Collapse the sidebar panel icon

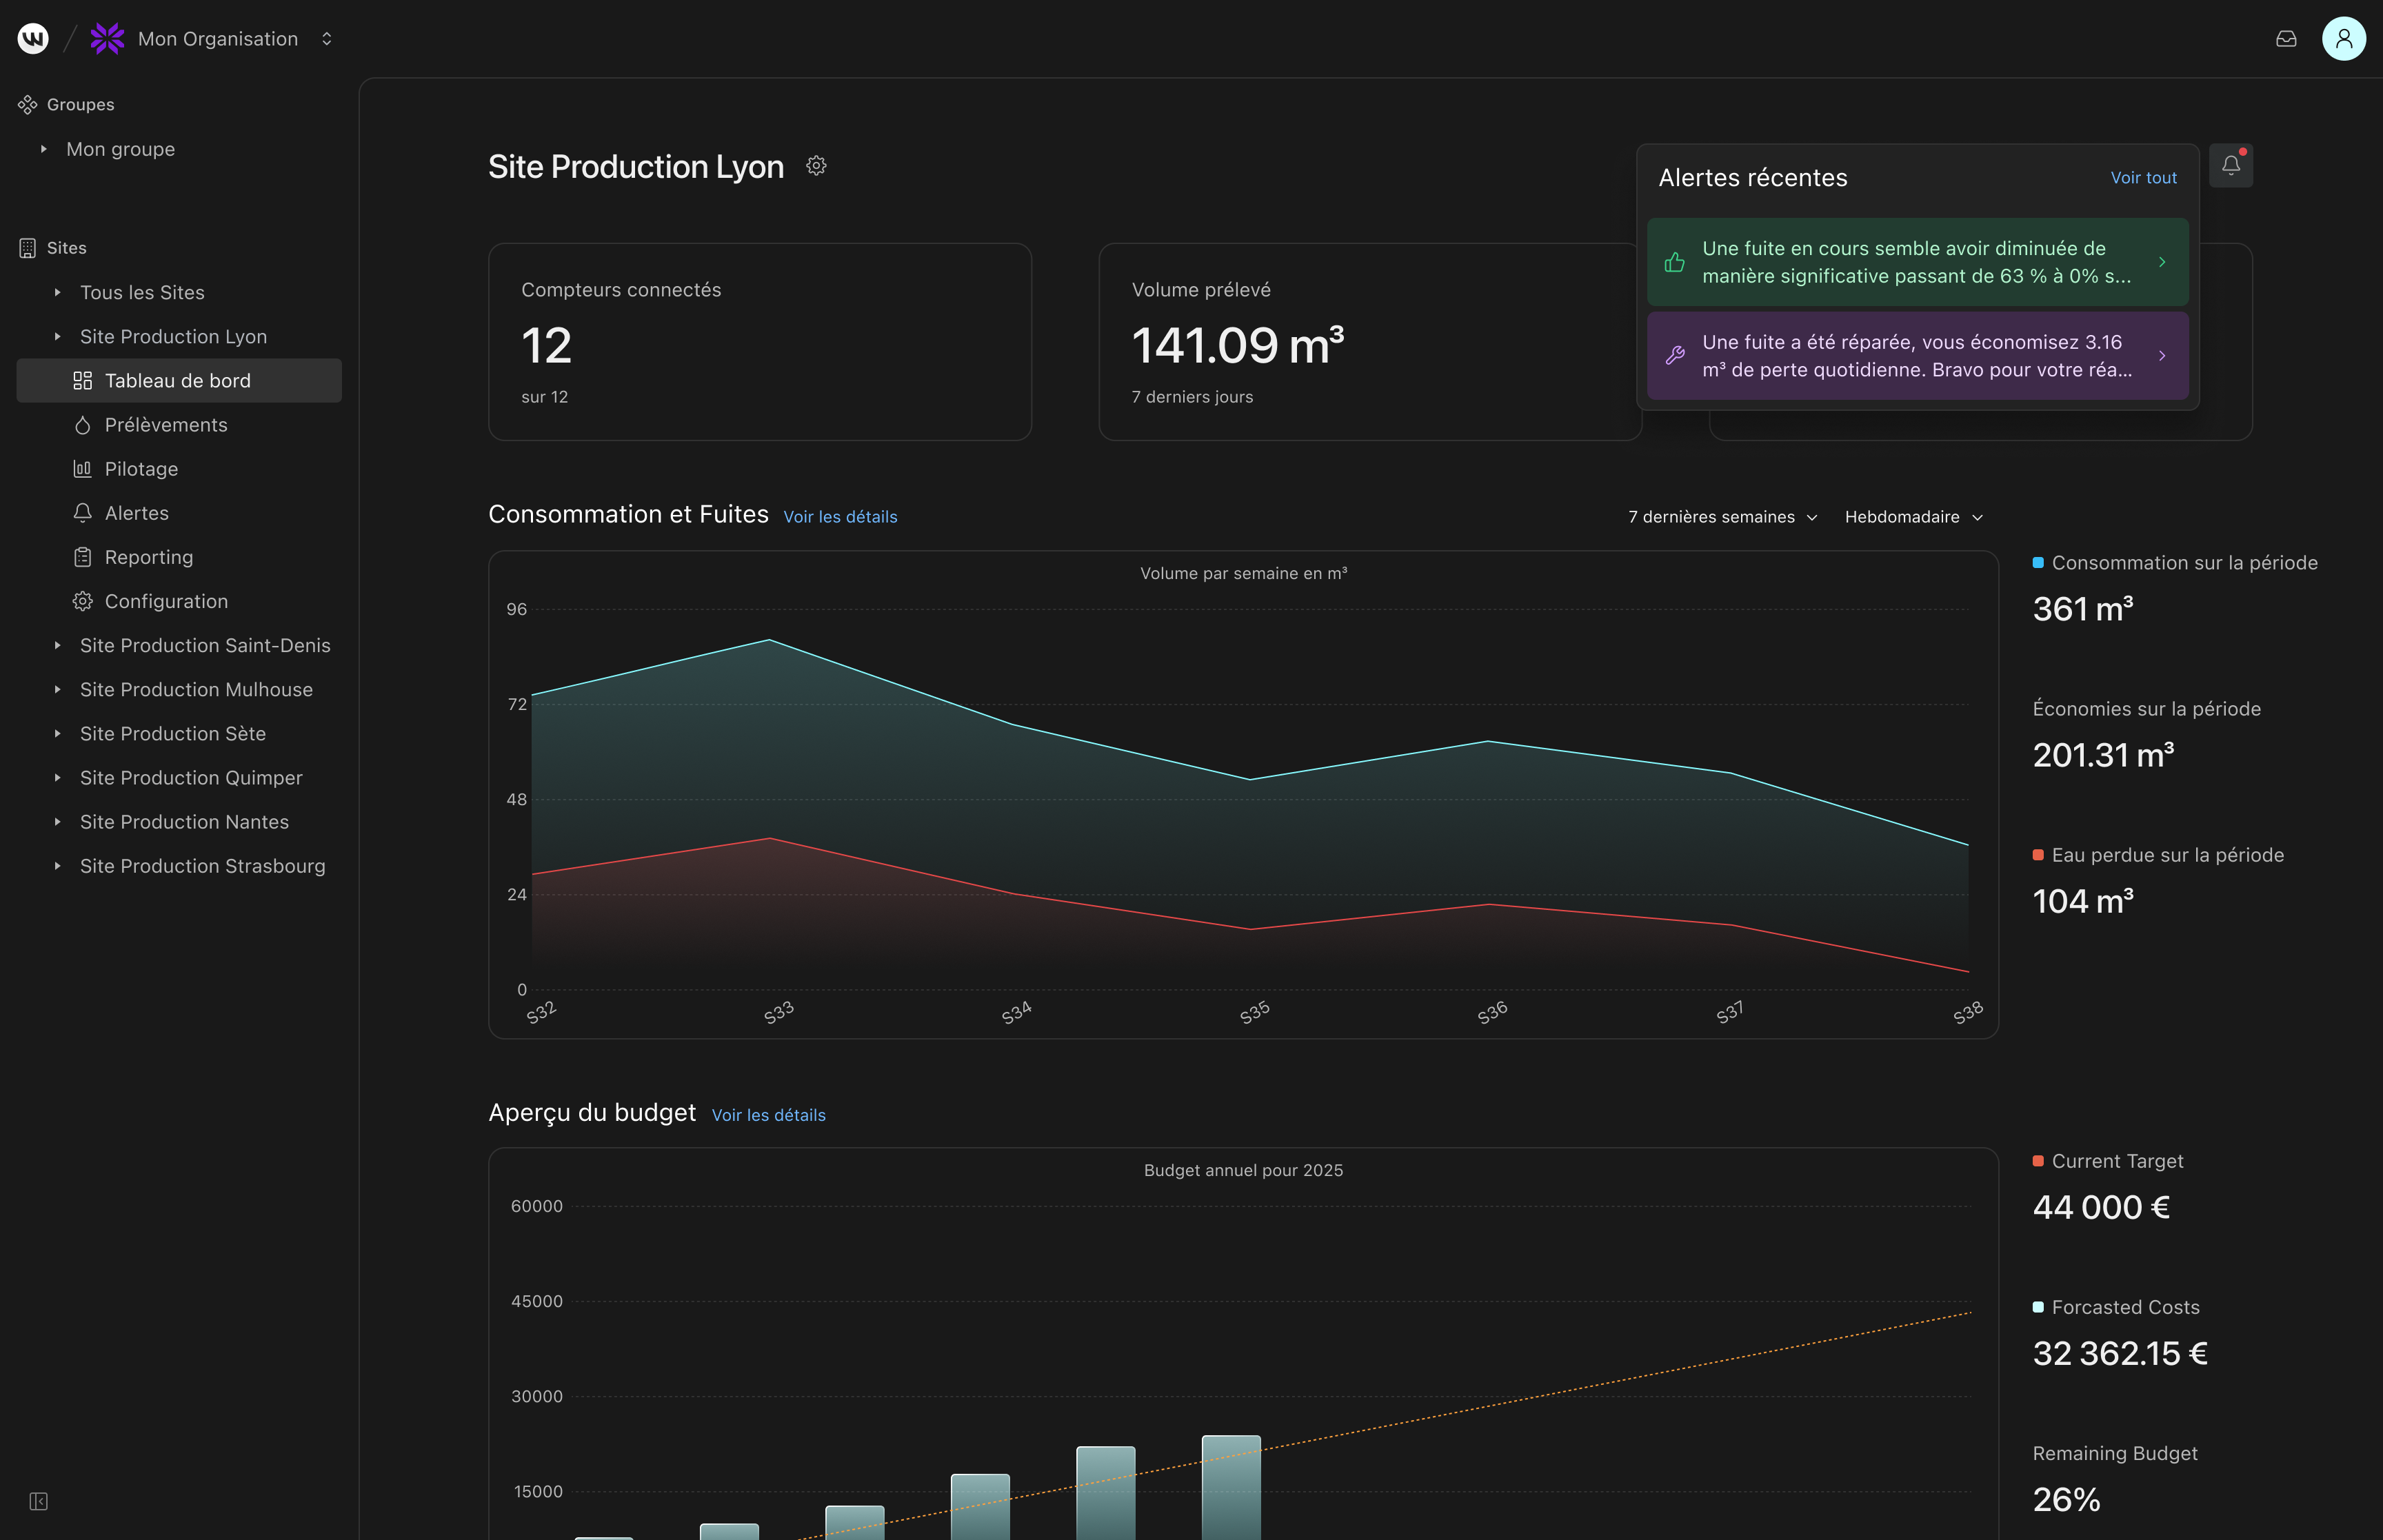[39, 1501]
